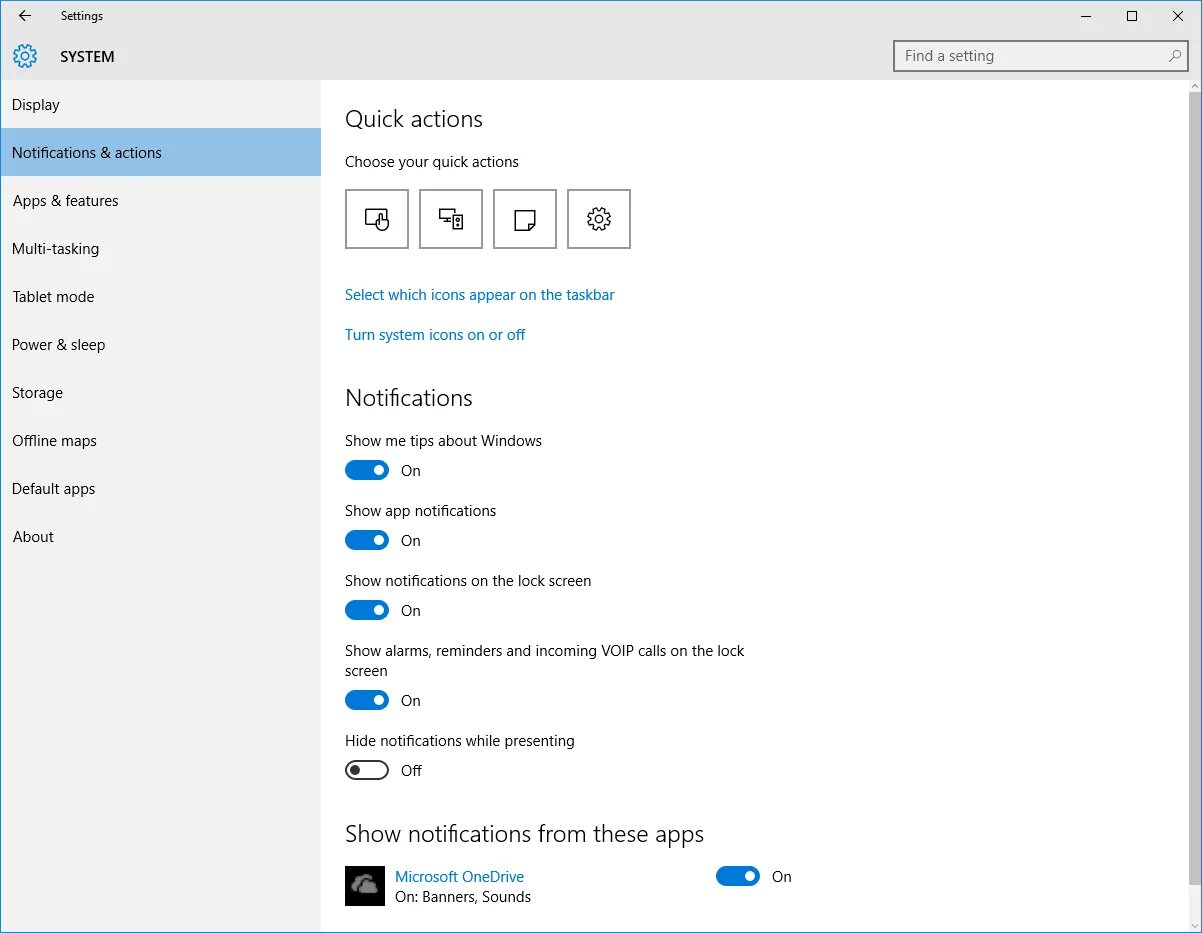The width and height of the screenshot is (1202, 933).
Task: Disable Show app notifications switch
Action: click(x=367, y=540)
